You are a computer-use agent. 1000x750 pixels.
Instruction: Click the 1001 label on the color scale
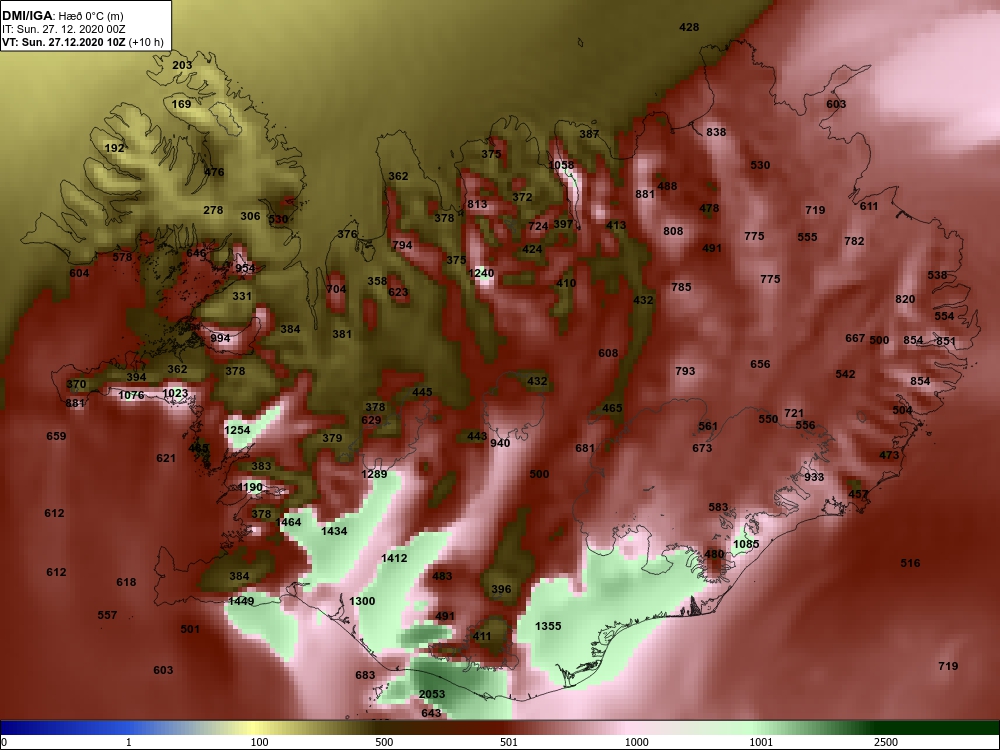tap(761, 742)
